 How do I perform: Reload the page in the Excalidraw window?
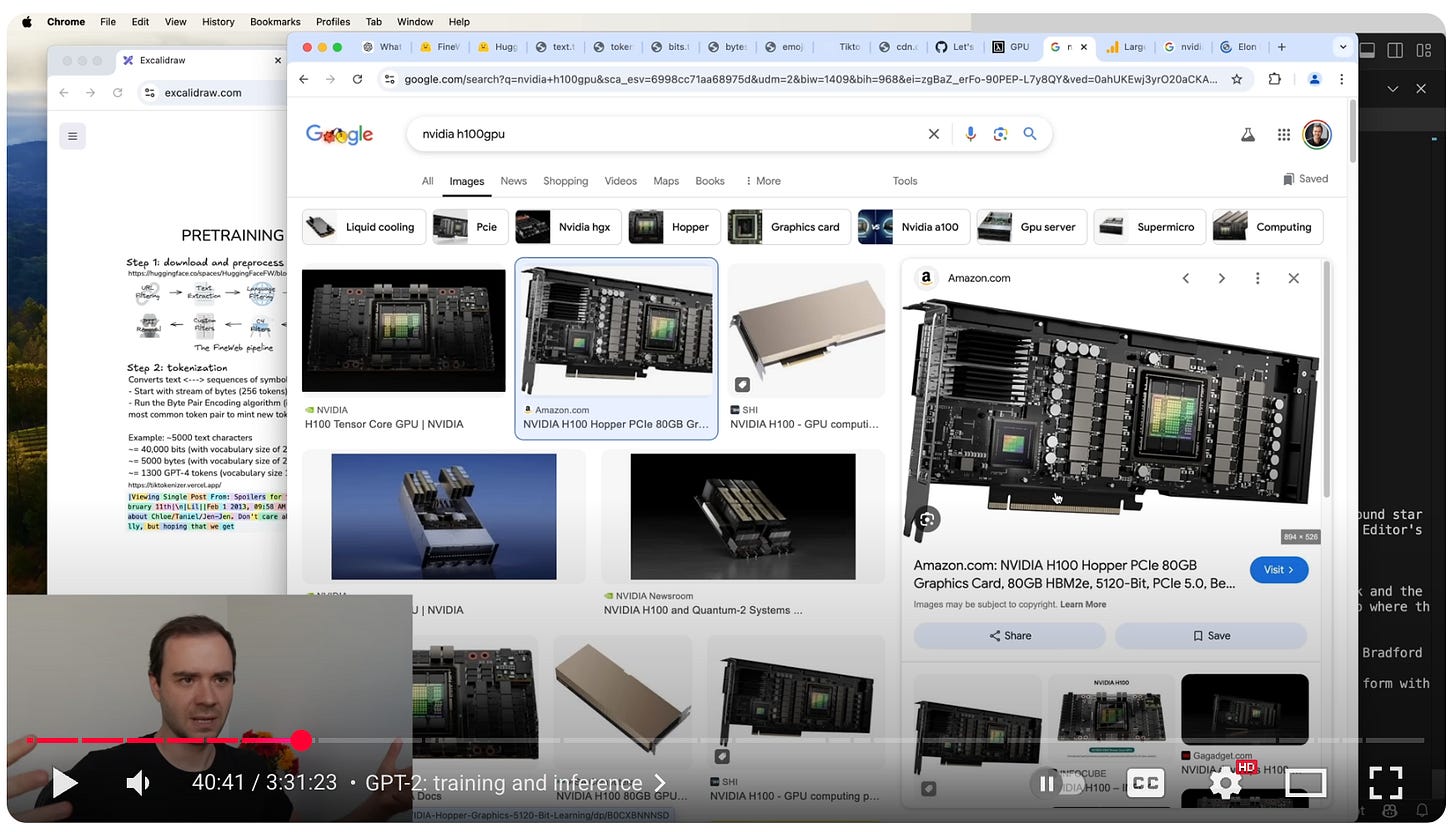pos(117,92)
